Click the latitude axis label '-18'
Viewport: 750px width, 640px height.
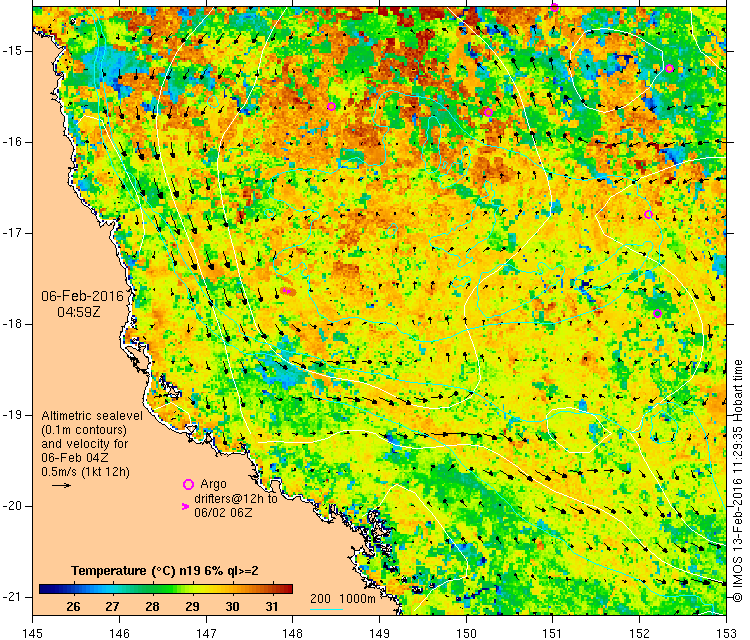point(11,324)
